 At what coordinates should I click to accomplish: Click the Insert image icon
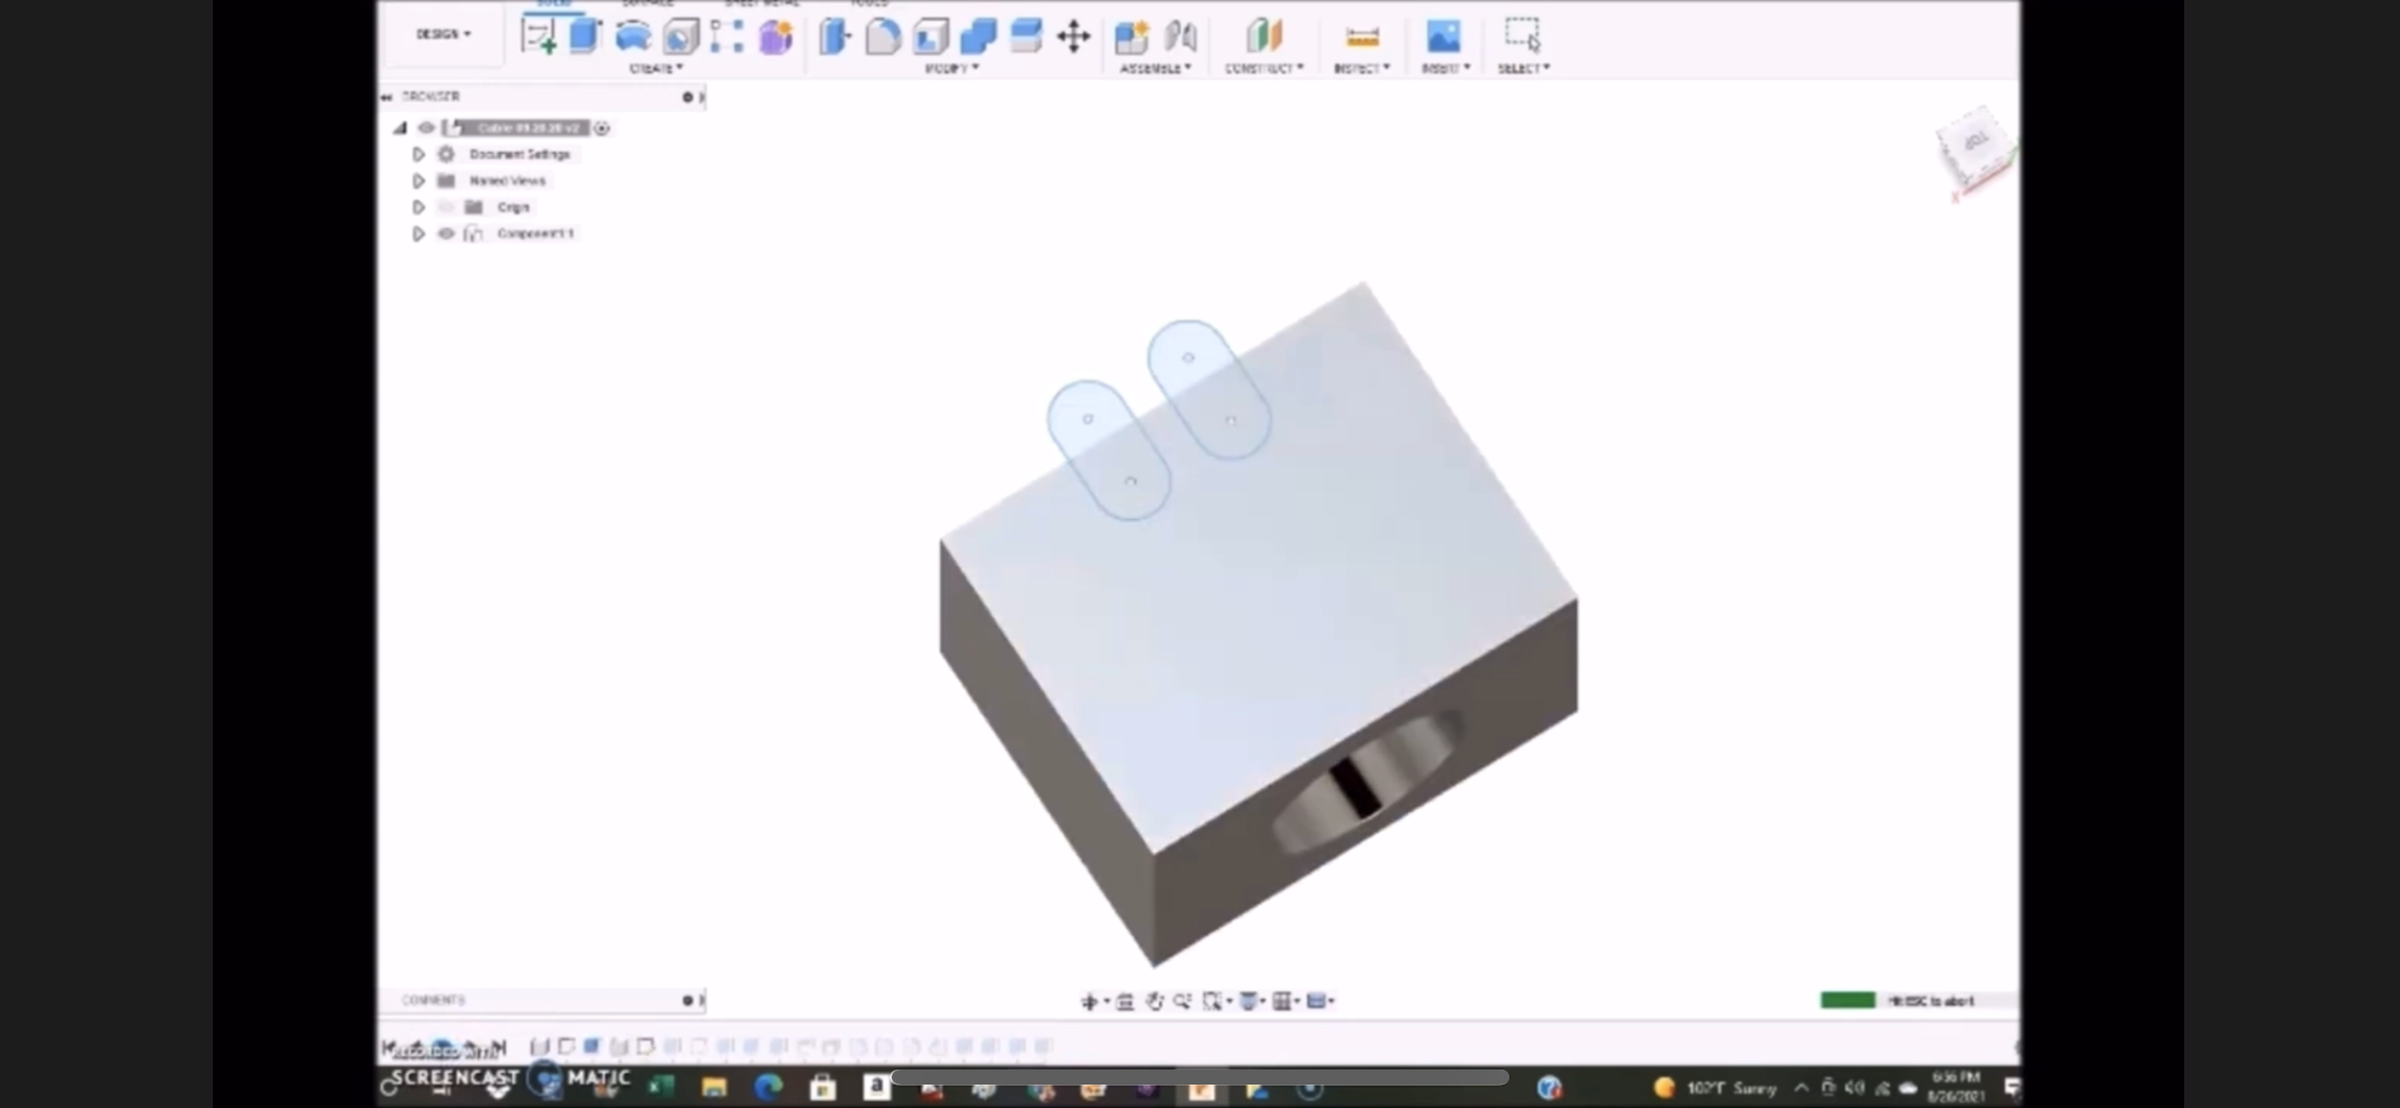tap(1443, 37)
